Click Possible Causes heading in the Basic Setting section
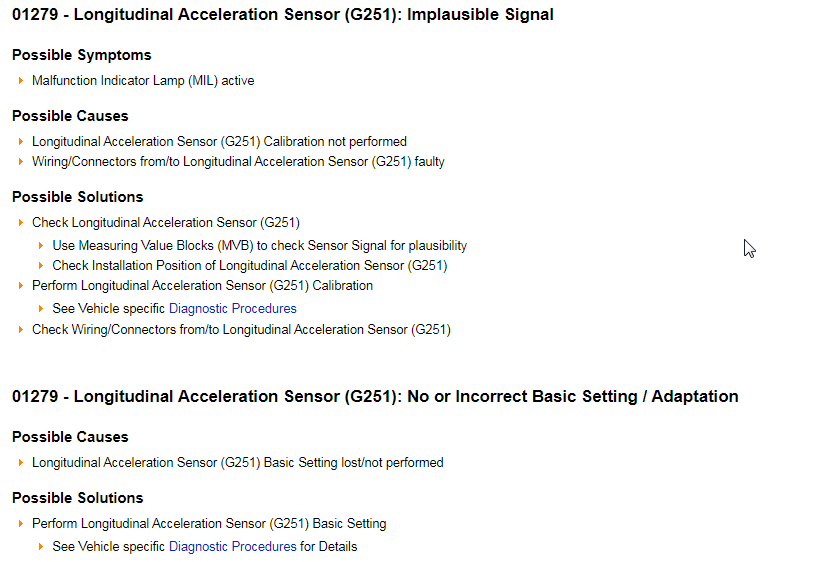Image resolution: width=832 pixels, height=562 pixels. [70, 437]
